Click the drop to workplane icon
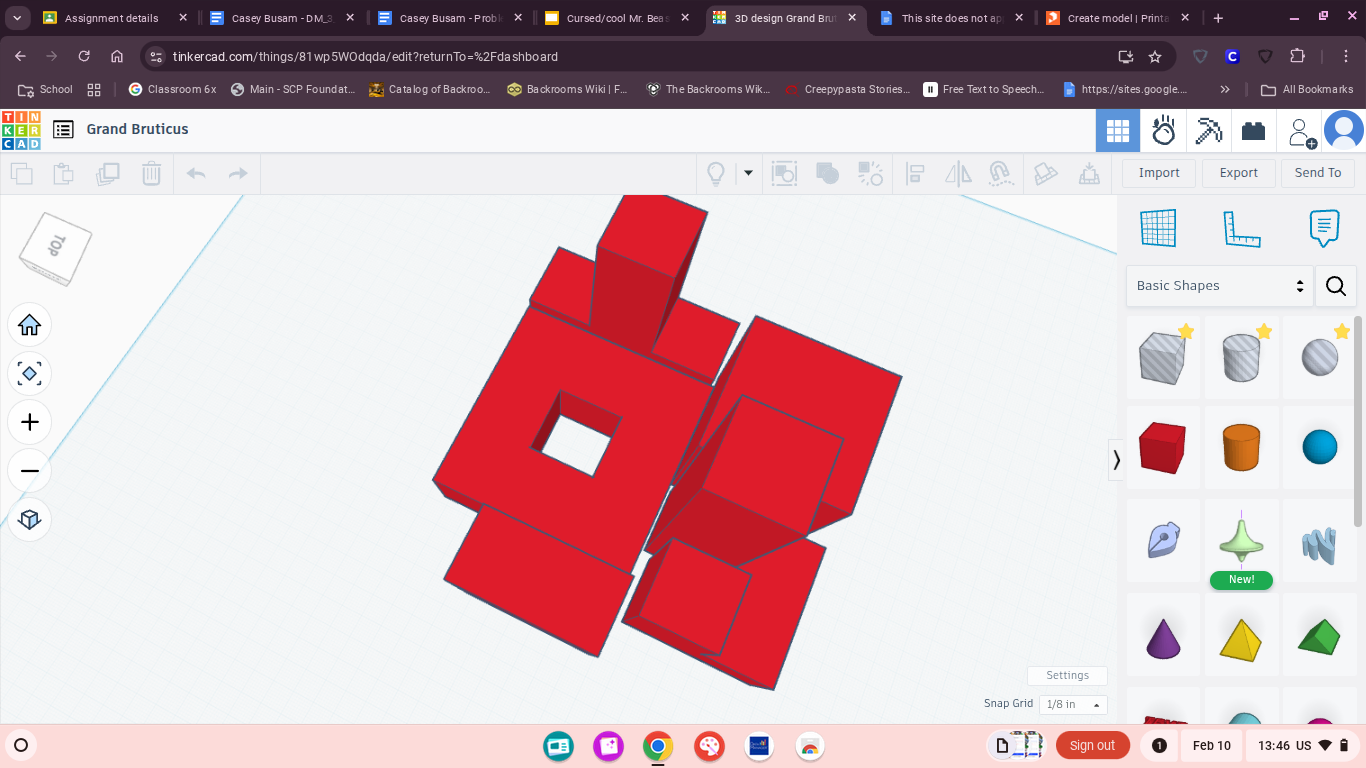Viewport: 1366px width, 768px height. [1089, 173]
